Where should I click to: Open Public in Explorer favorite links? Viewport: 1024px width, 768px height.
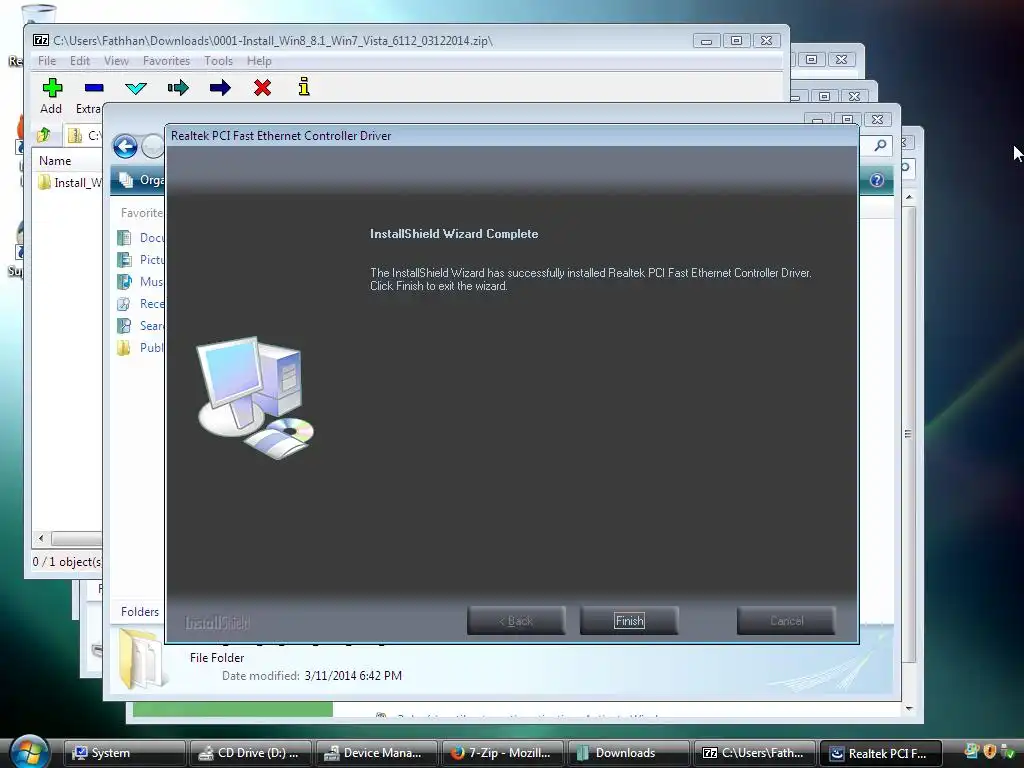click(x=141, y=347)
